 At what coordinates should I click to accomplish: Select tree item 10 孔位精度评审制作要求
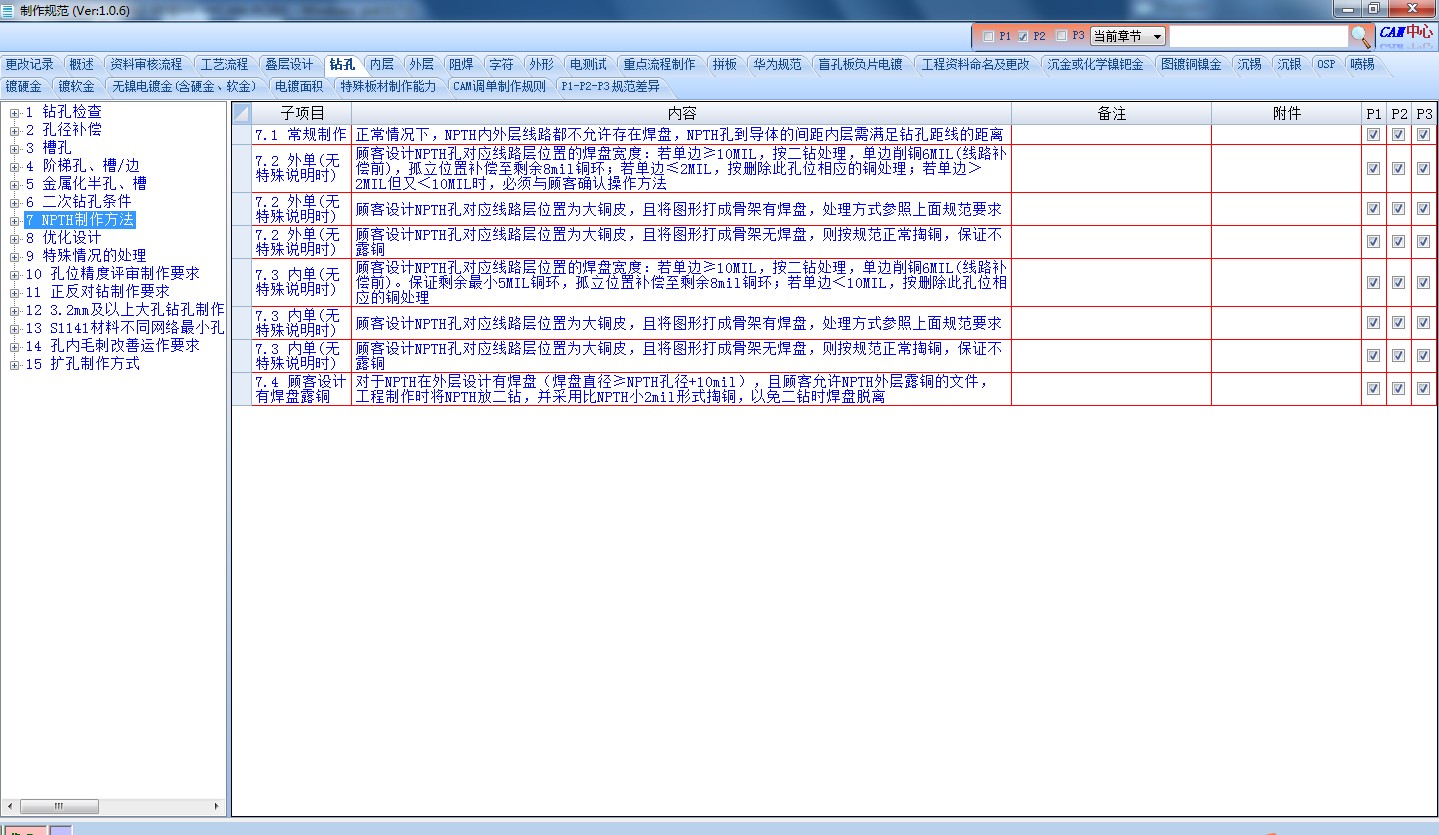click(x=112, y=274)
